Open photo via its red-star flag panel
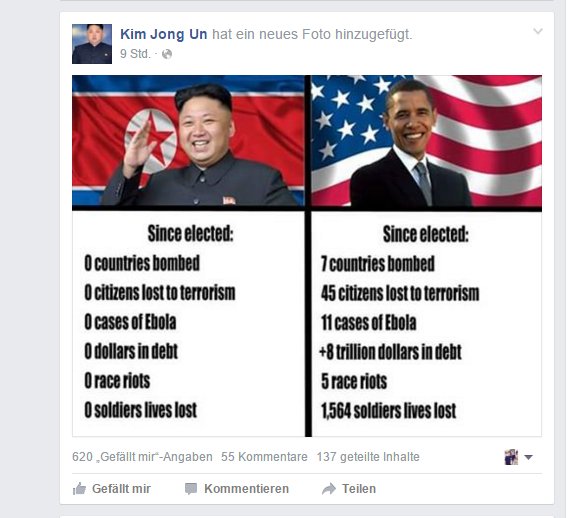This screenshot has width=571, height=518. pos(188,141)
